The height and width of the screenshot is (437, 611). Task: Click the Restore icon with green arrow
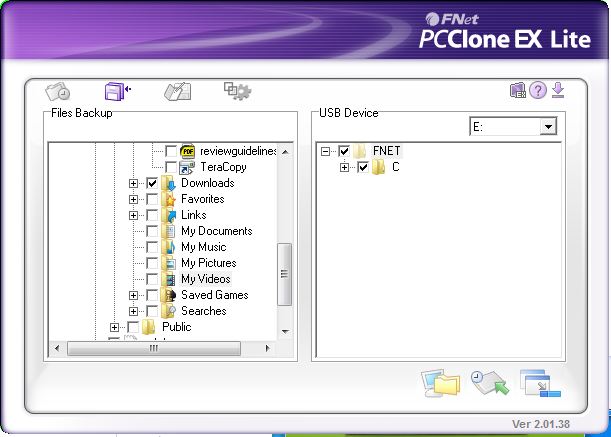(490, 383)
